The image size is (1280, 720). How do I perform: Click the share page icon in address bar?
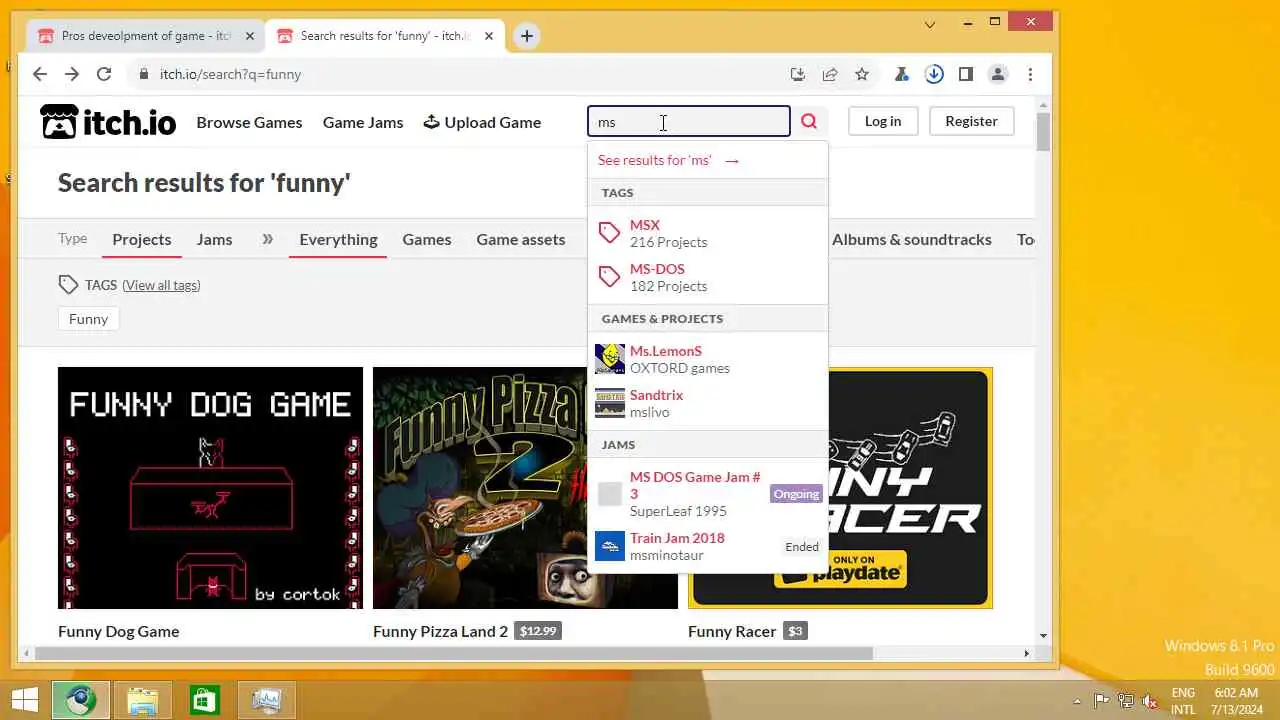click(x=830, y=74)
